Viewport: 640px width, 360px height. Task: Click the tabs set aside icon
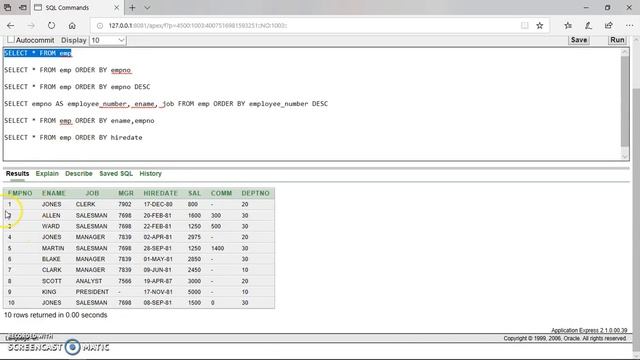7,8
